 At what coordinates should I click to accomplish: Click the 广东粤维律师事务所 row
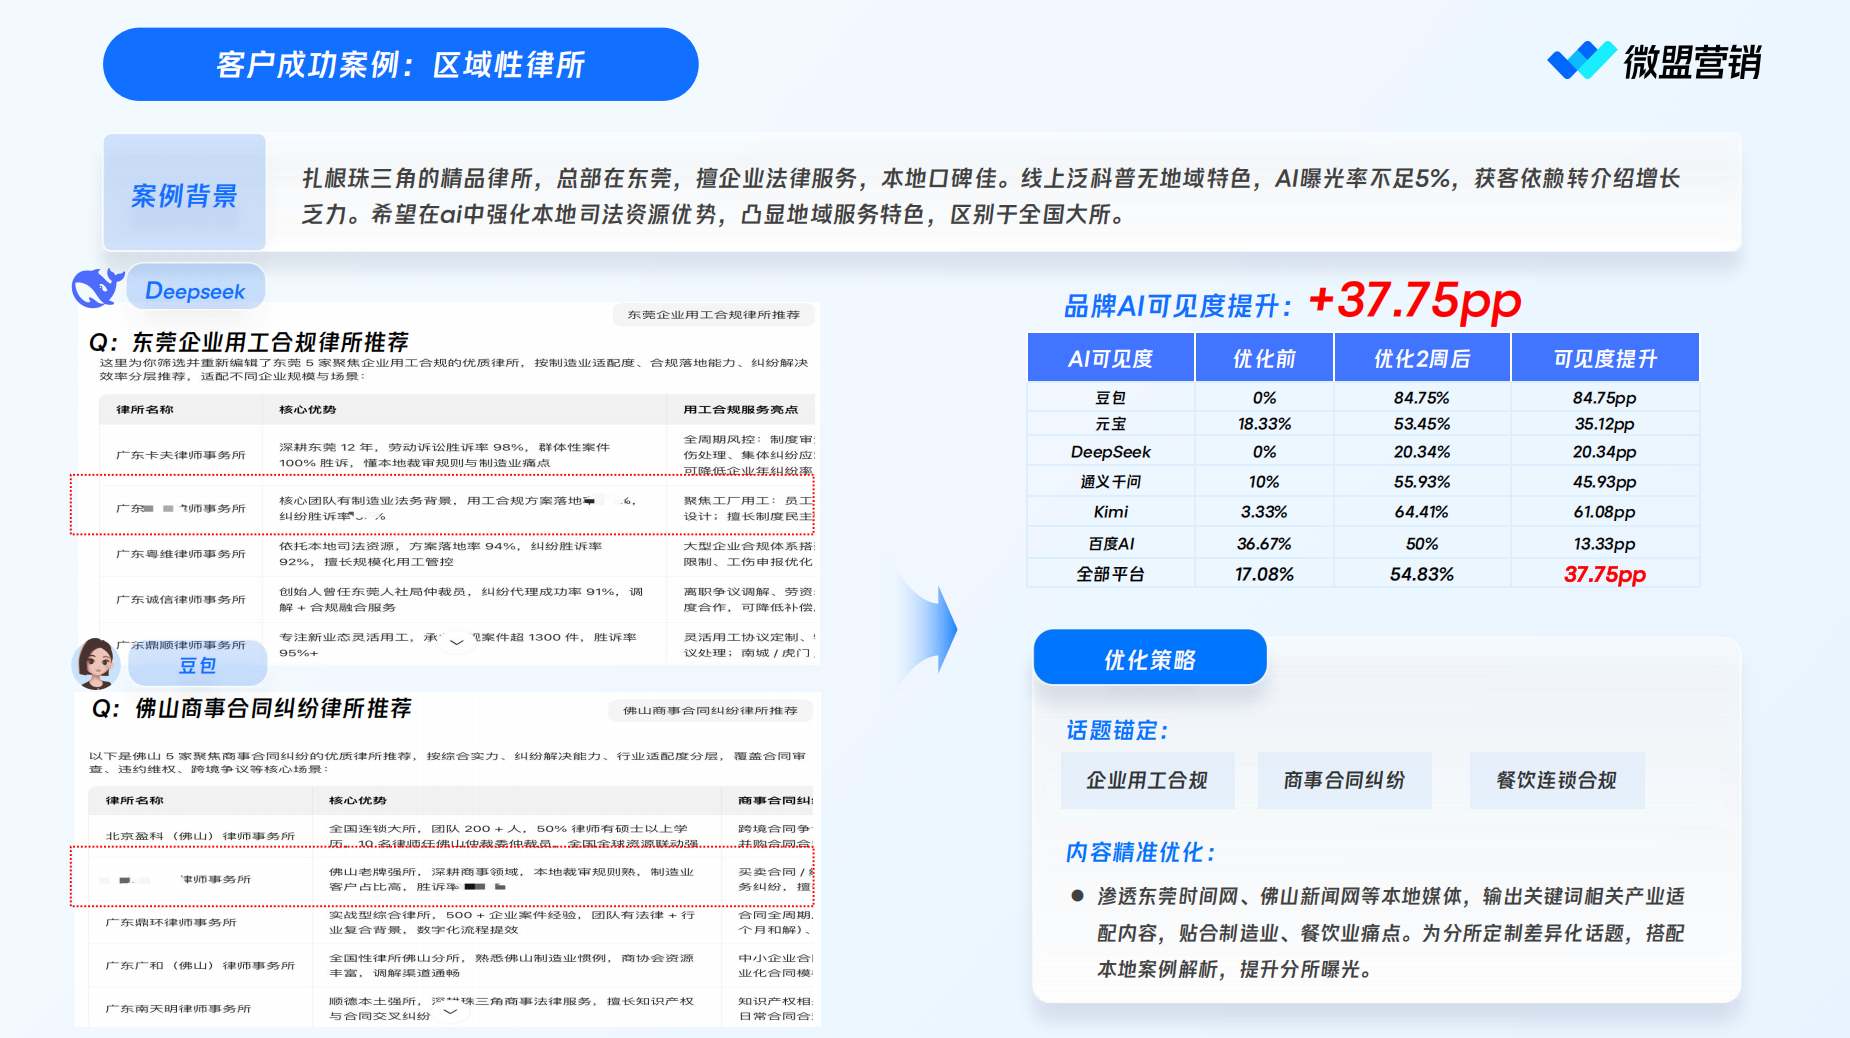tap(457, 554)
